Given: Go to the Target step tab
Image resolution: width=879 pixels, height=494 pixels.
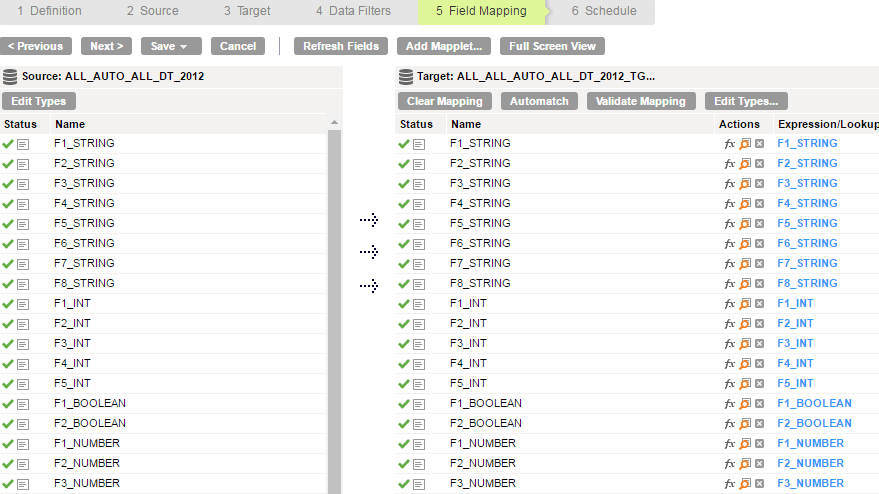Looking at the screenshot, I should coord(247,11).
